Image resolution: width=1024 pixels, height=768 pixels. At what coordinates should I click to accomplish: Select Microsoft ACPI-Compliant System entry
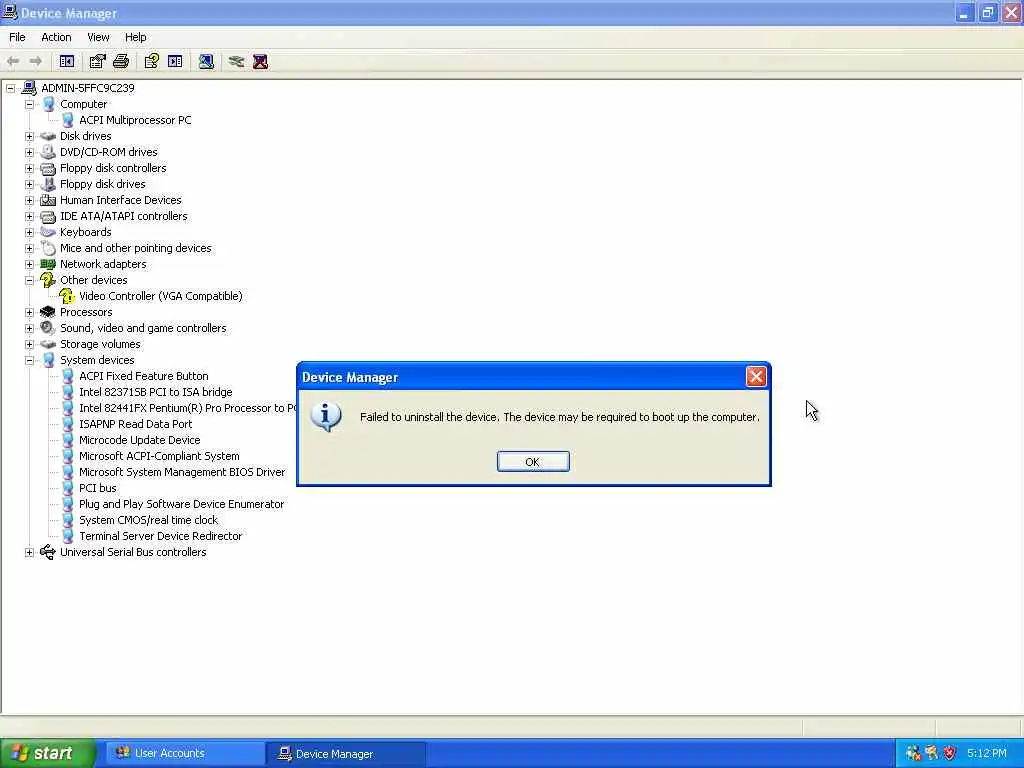pyautogui.click(x=159, y=456)
